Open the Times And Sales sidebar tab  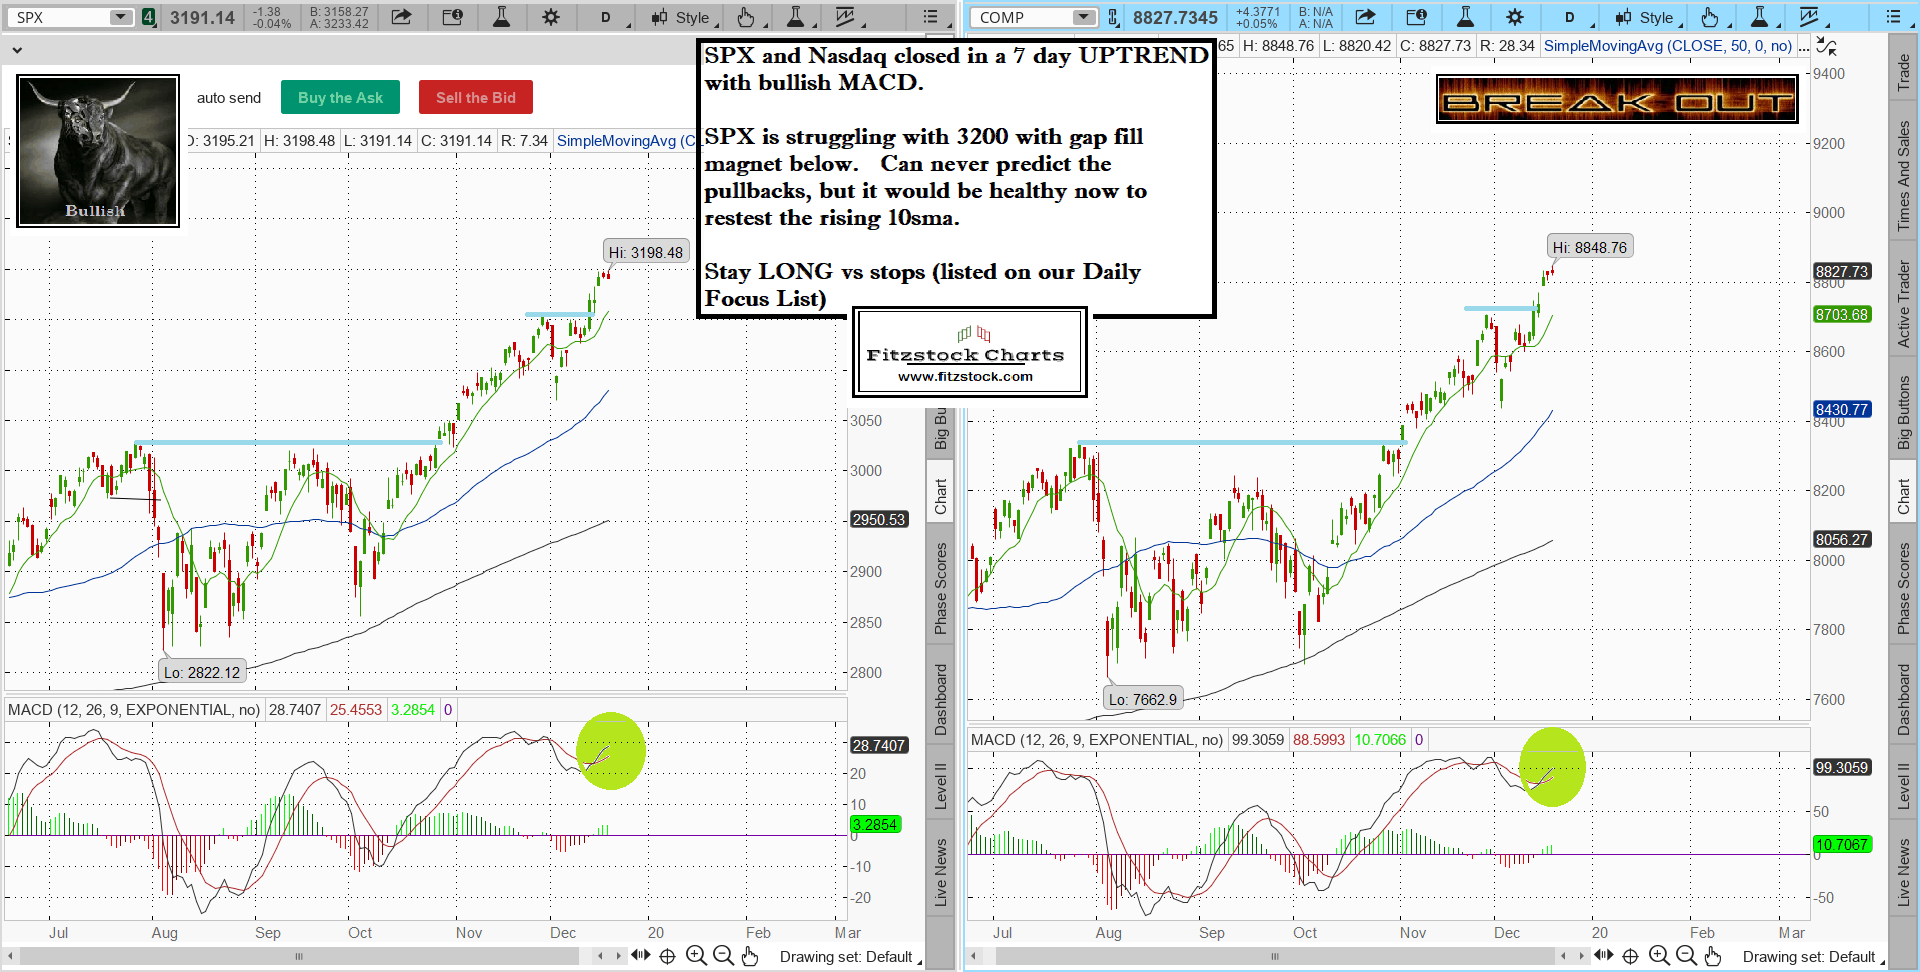tap(1904, 176)
